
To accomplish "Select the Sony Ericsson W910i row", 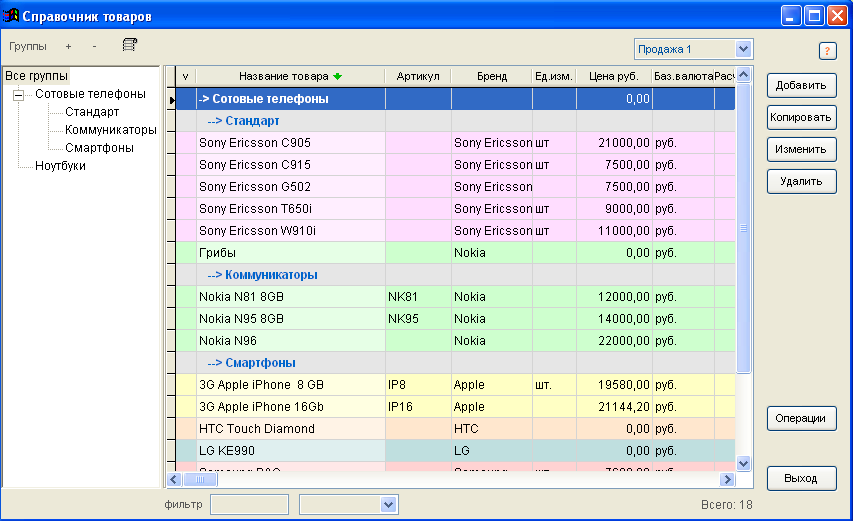I will tap(455, 231).
